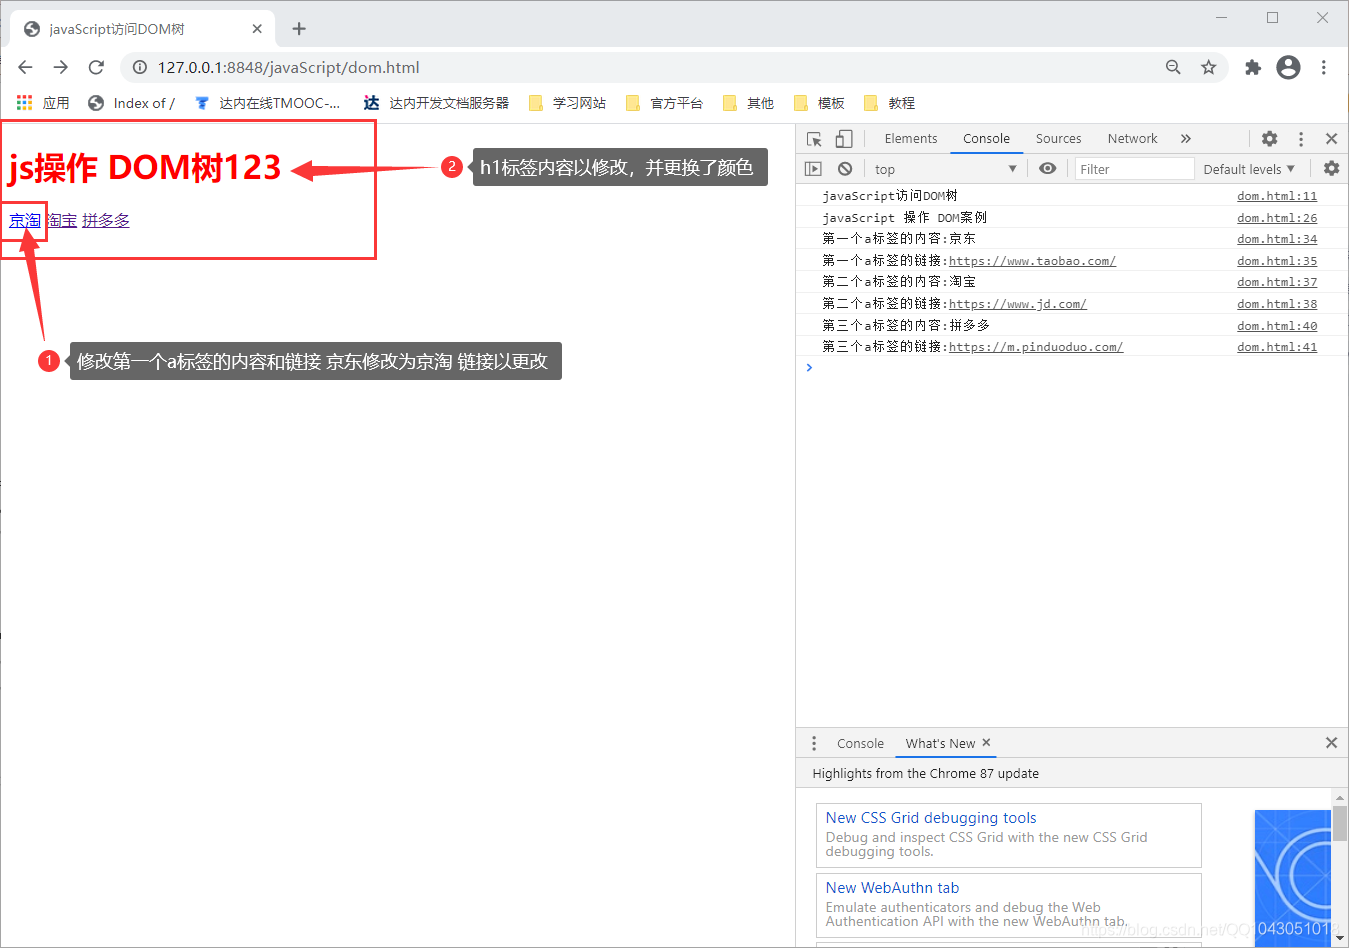Open the 其他 bookmark folder
This screenshot has height=948, width=1349.
point(748,103)
